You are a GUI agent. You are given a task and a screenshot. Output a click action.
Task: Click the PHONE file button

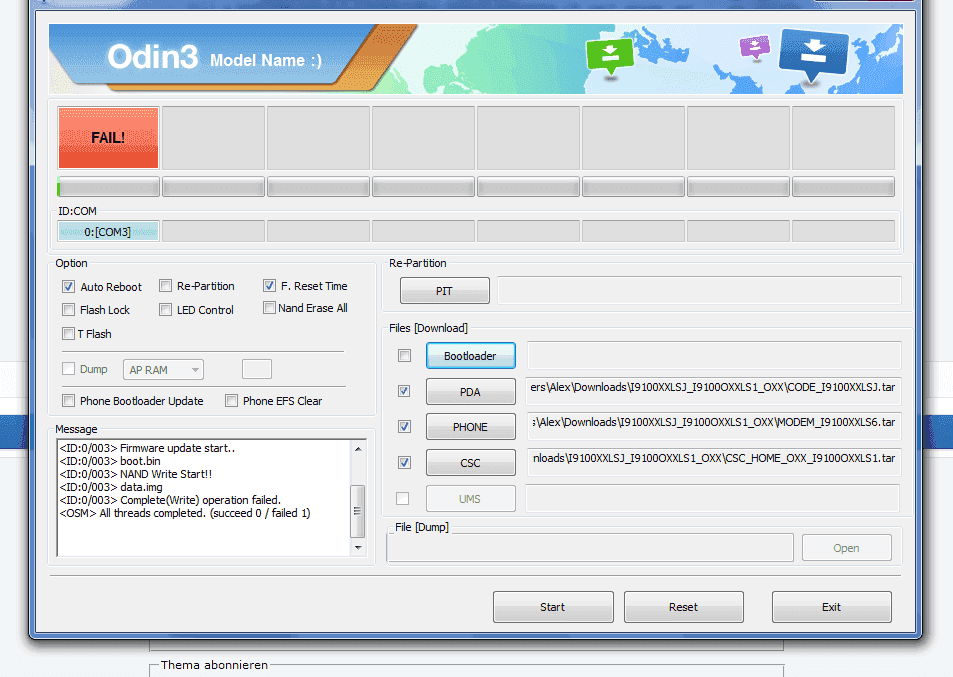(x=470, y=427)
